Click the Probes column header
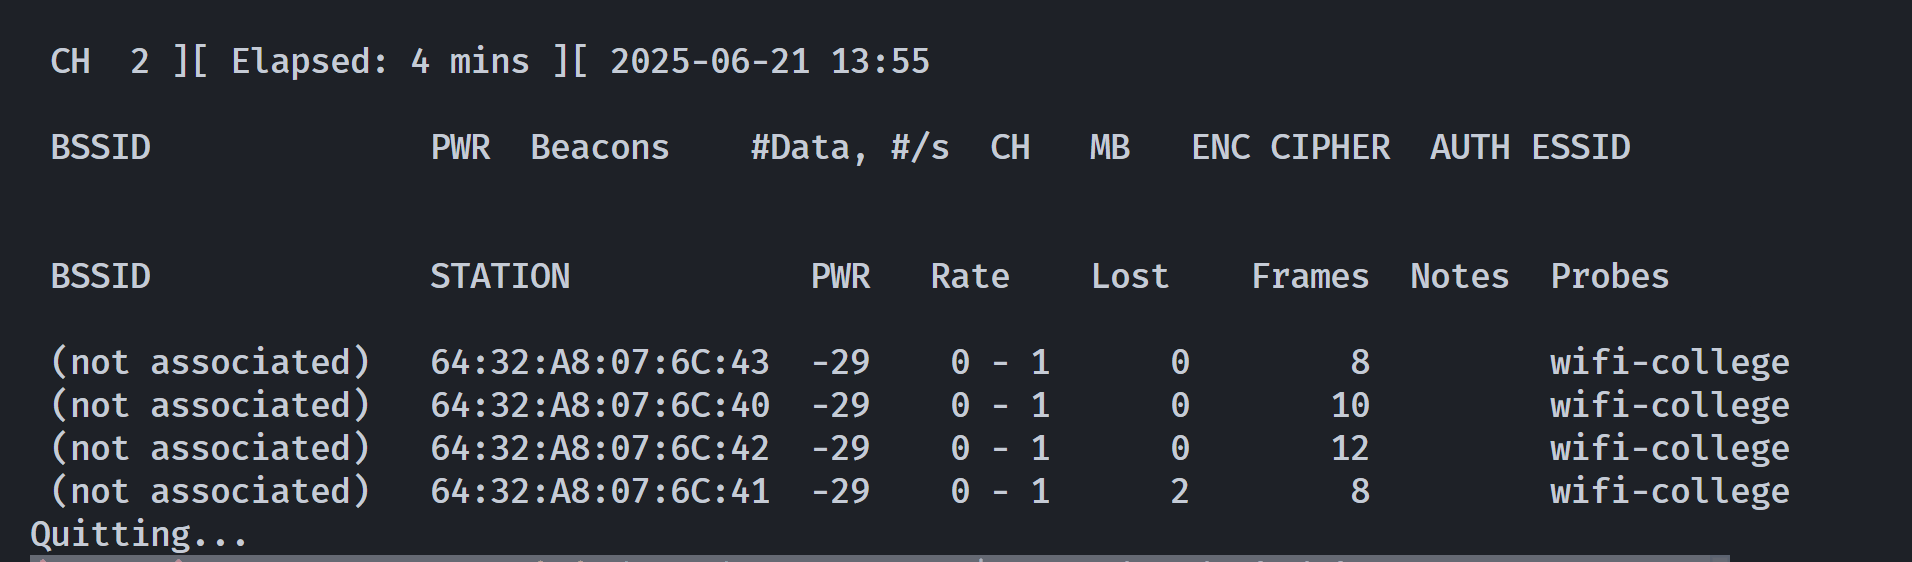1912x562 pixels. [1610, 276]
